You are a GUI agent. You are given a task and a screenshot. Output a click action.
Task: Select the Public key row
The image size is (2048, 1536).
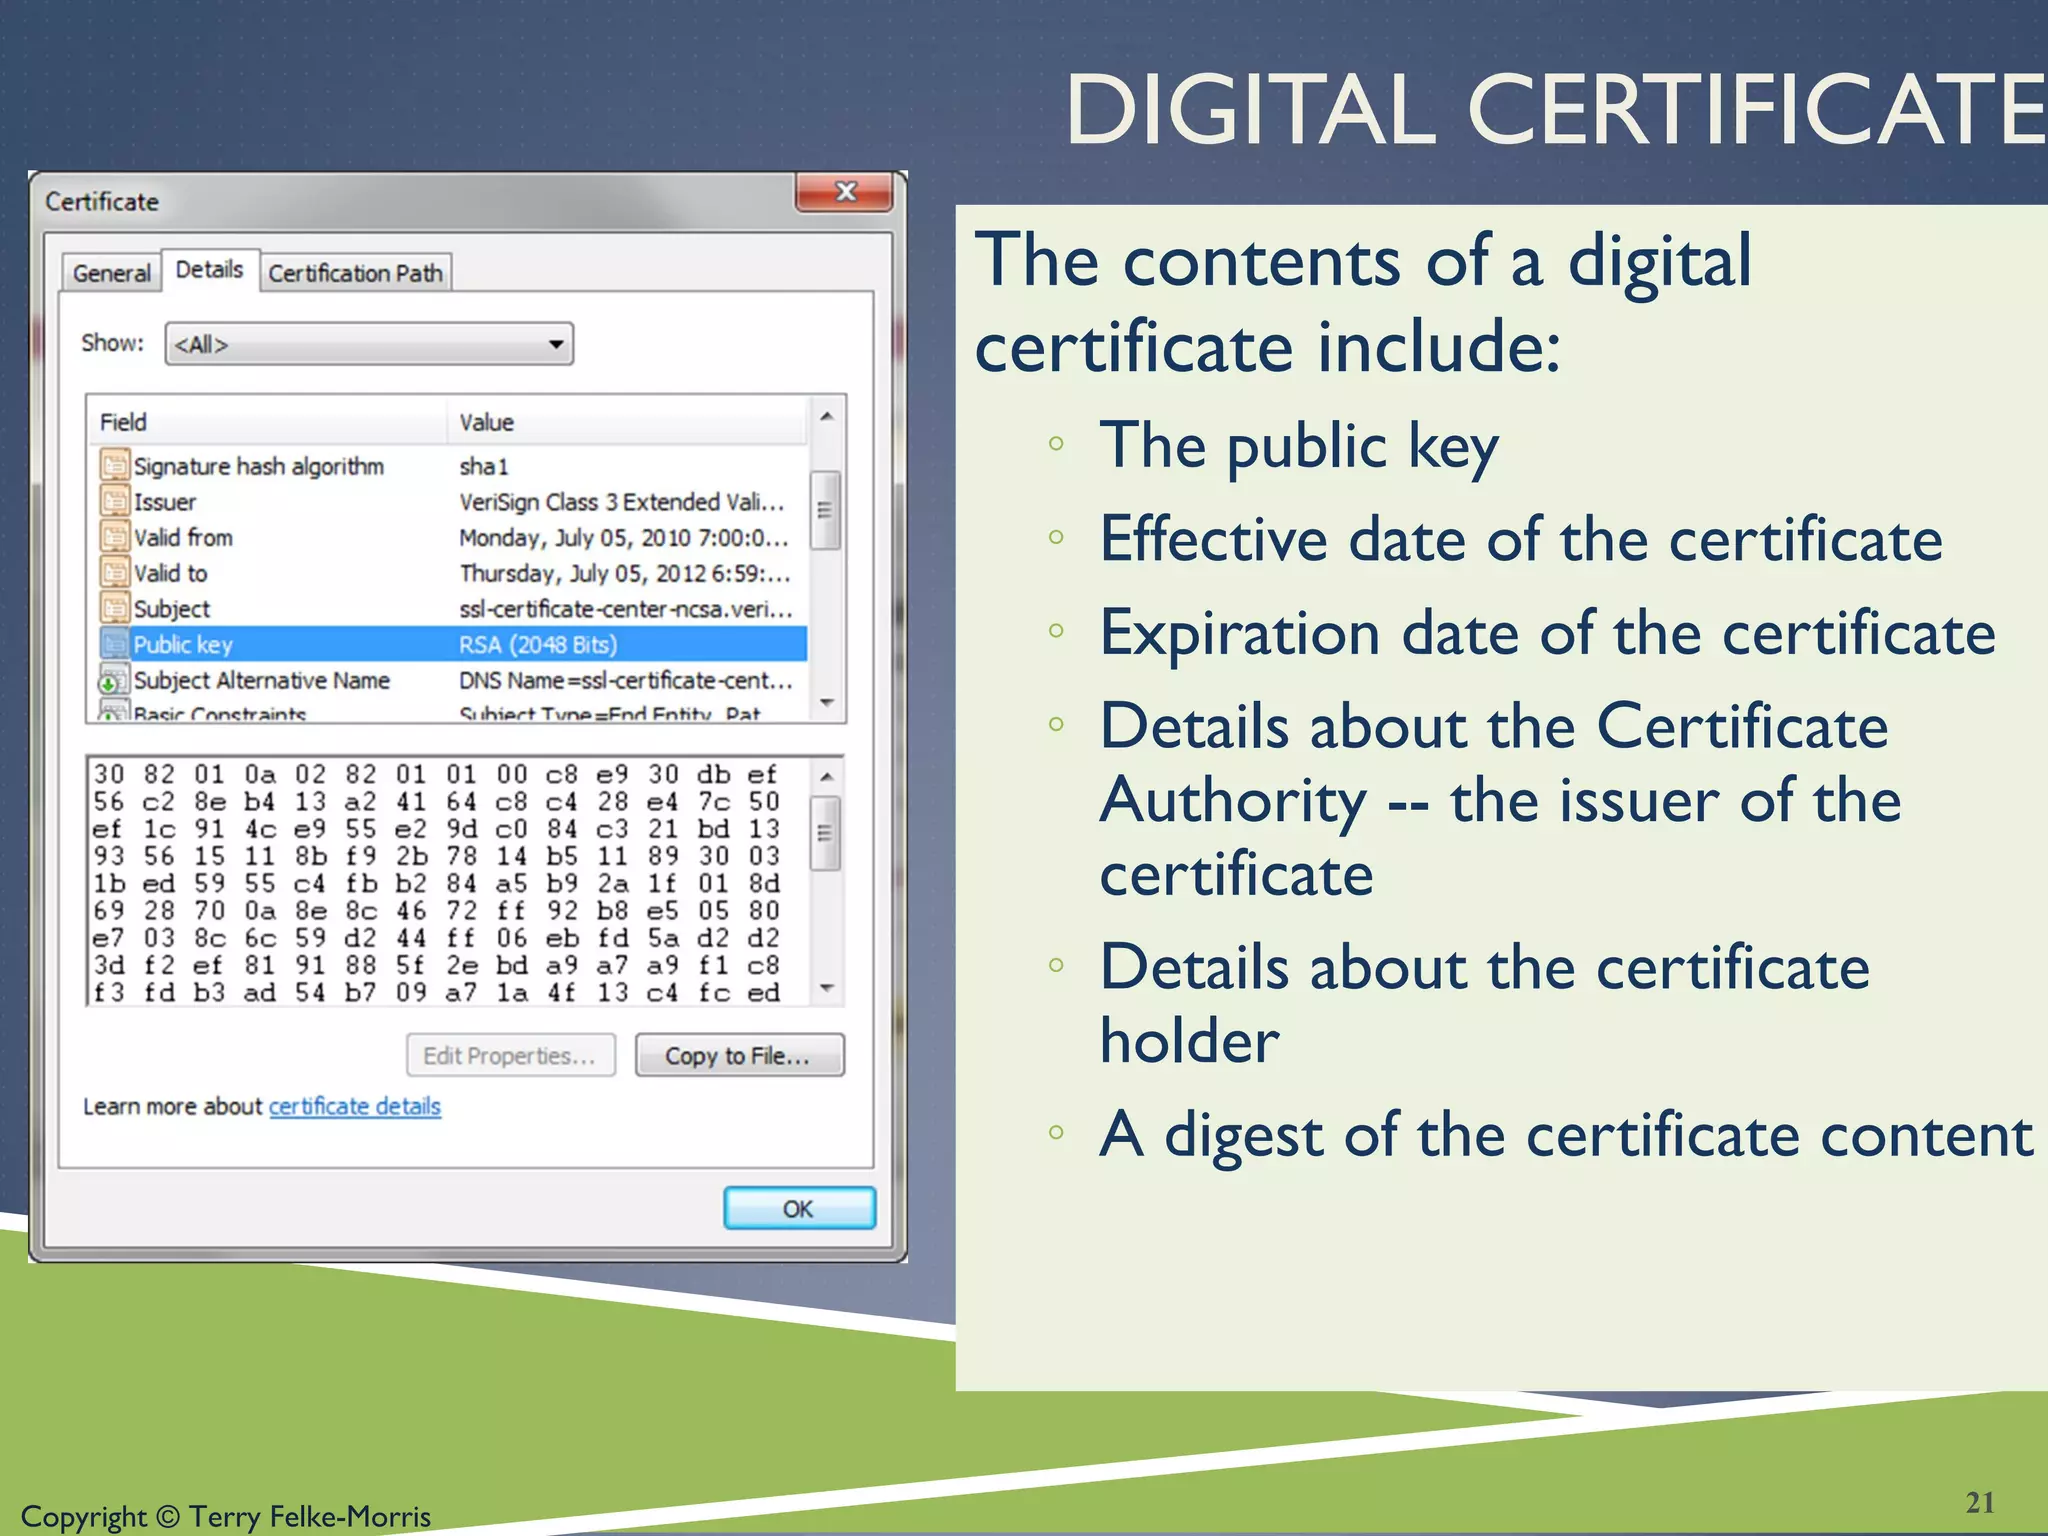coord(453,645)
